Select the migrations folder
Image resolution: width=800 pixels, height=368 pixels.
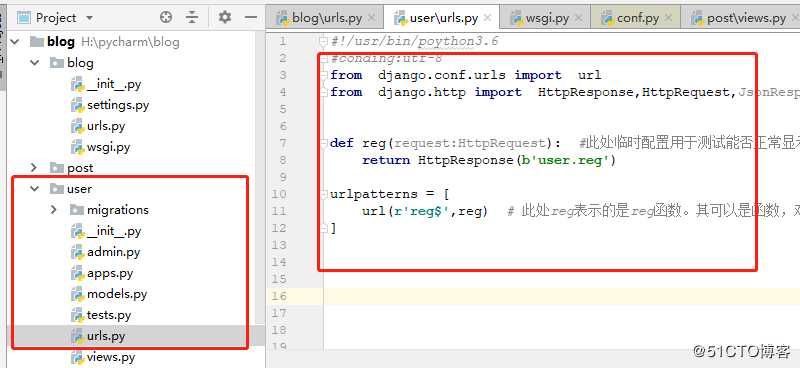(x=118, y=210)
